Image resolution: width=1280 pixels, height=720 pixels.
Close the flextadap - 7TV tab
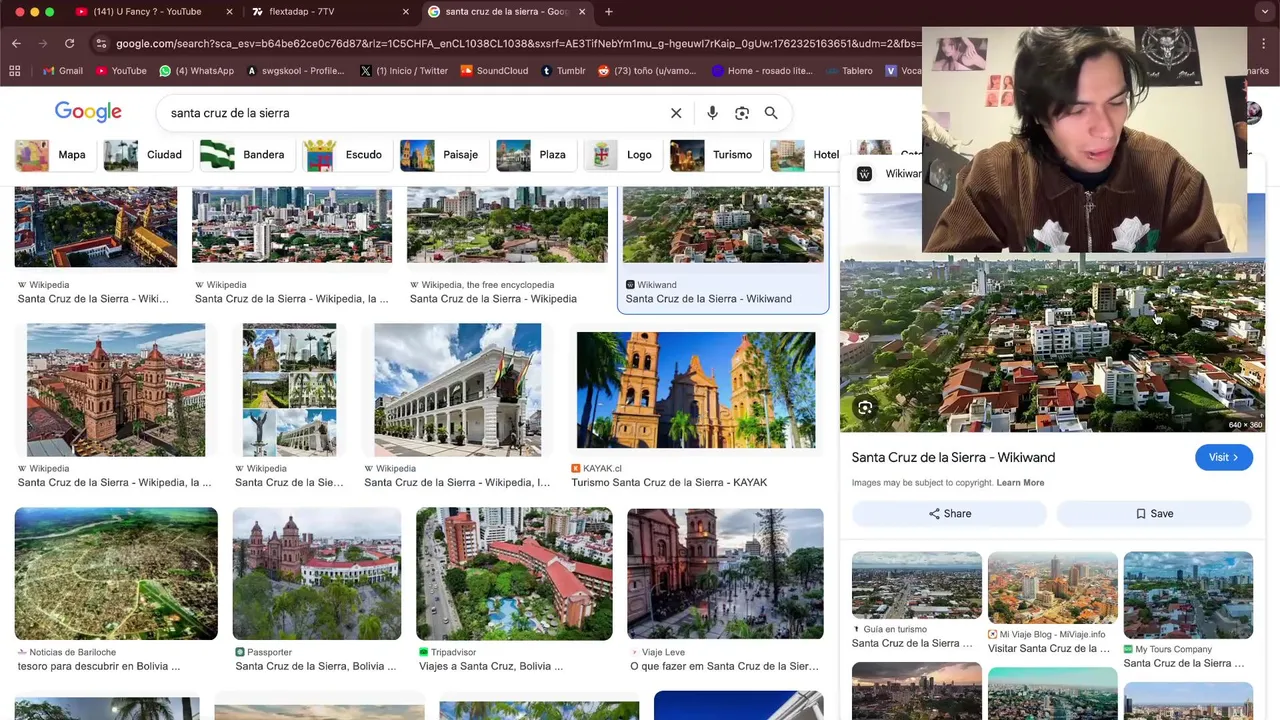point(405,11)
